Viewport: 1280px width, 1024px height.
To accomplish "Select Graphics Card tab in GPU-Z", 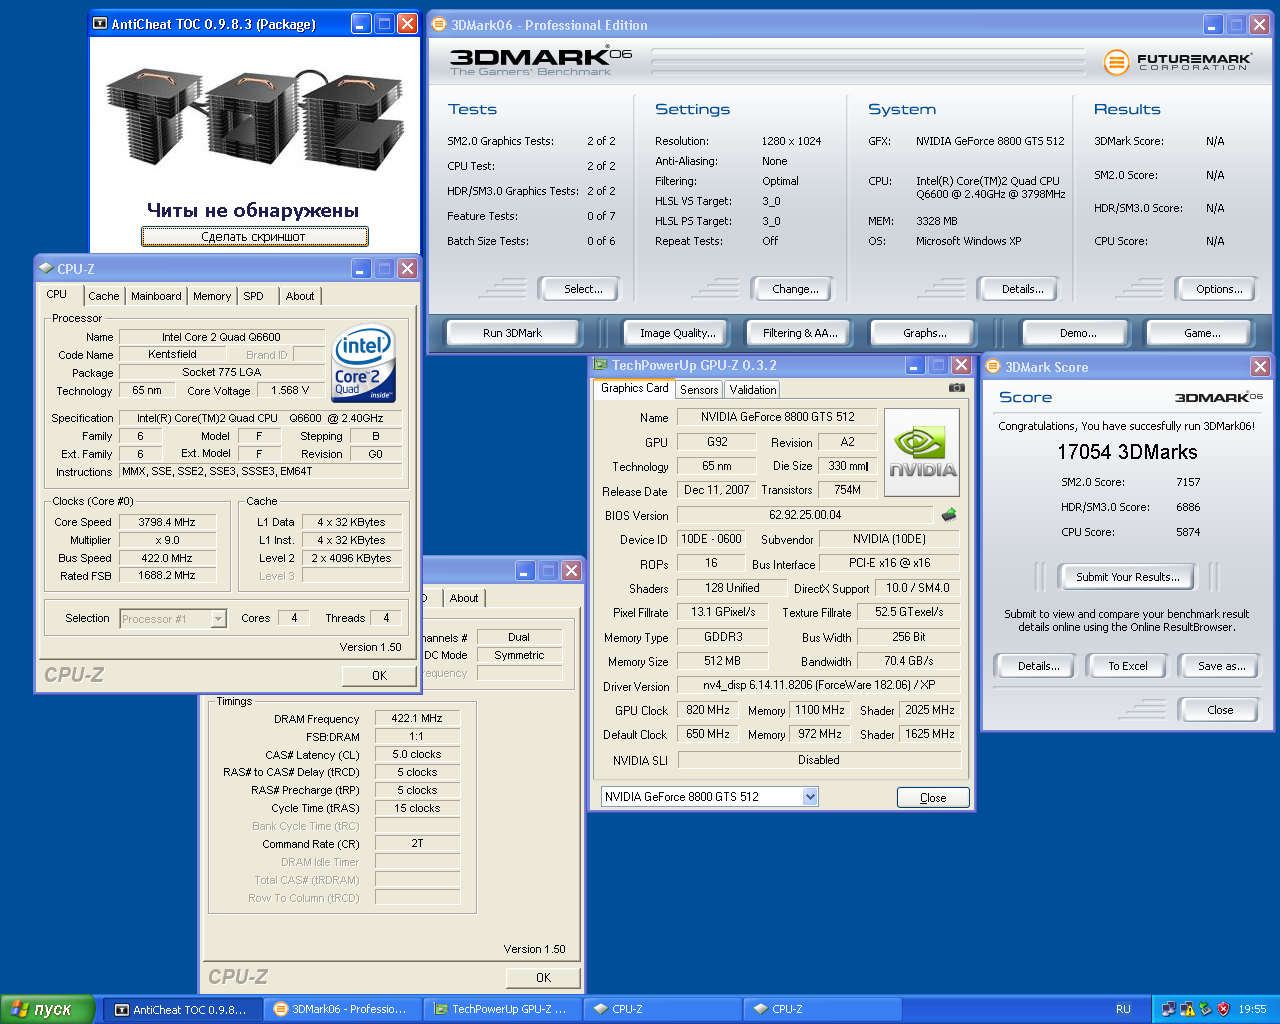I will (635, 388).
